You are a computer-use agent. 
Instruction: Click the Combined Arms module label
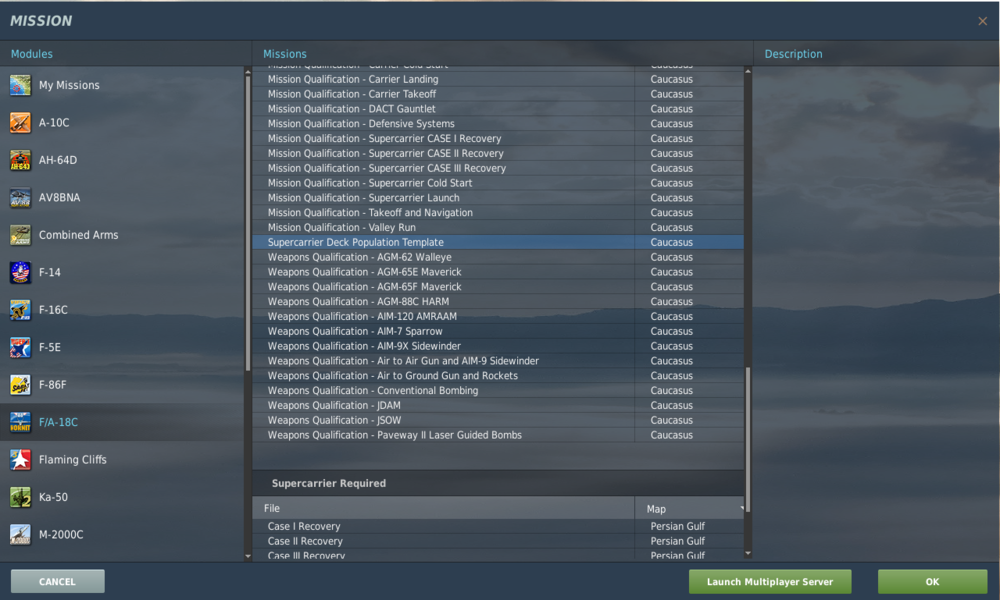pyautogui.click(x=78, y=235)
